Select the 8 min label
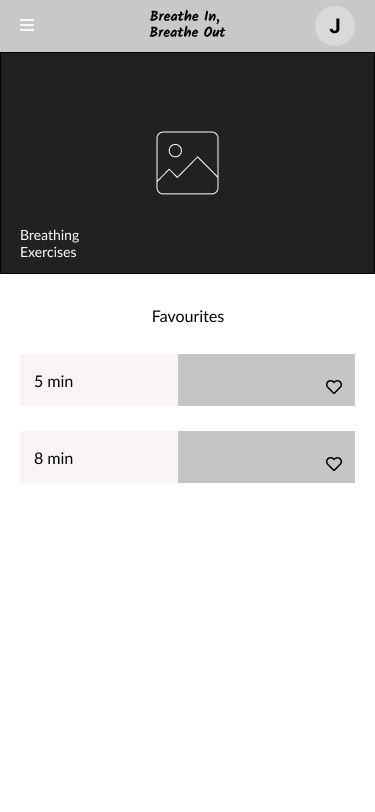Screen dimensions: 375x812 54,458
